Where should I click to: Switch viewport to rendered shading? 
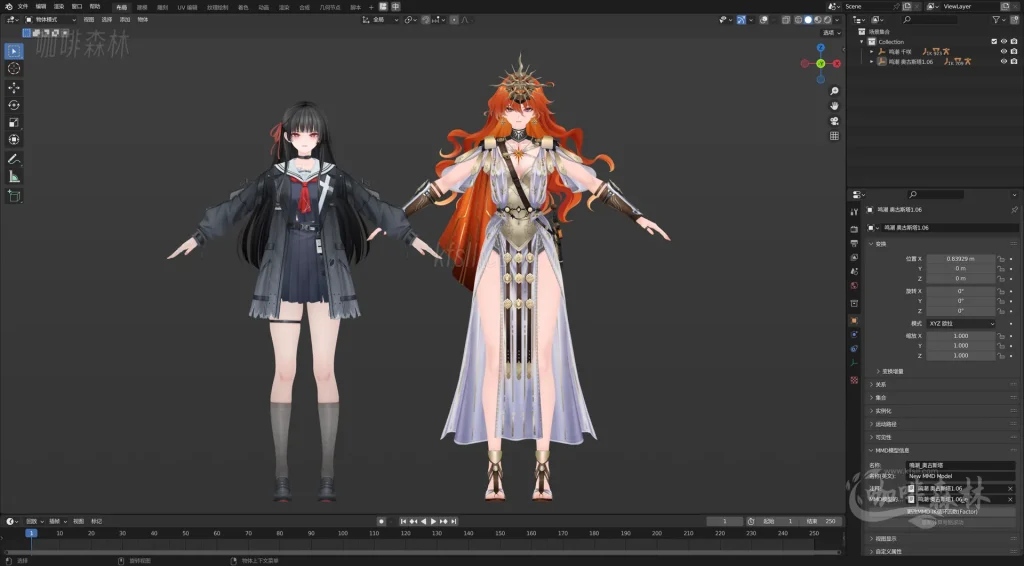coord(827,20)
